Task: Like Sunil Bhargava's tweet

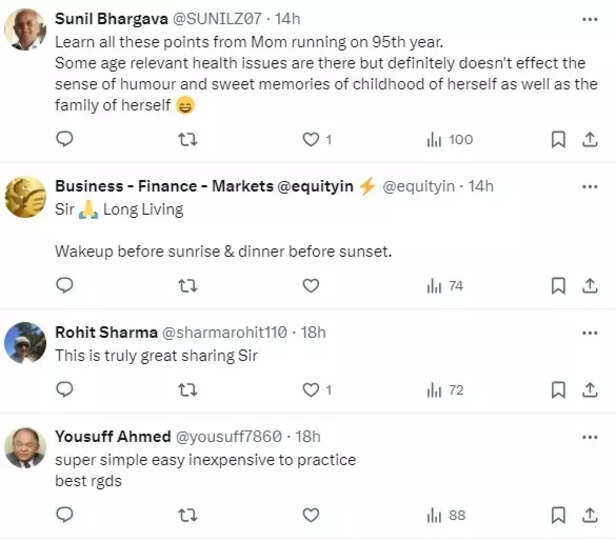Action: [x=311, y=140]
